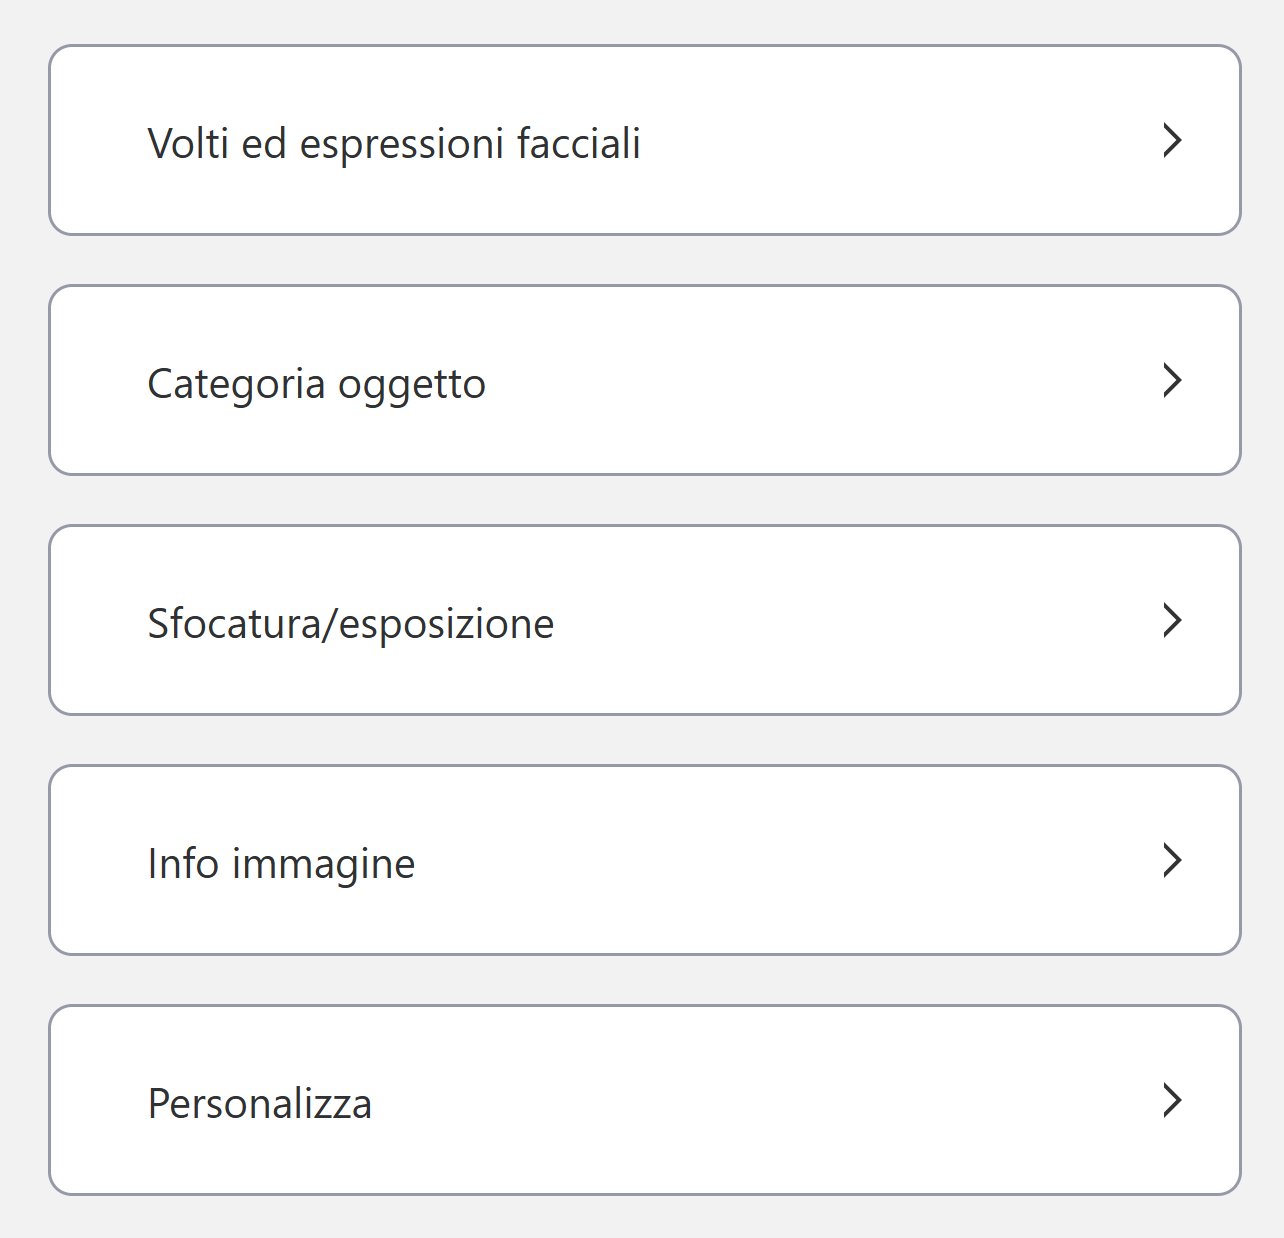Enter the blur and exposure filter row
This screenshot has width=1284, height=1238.
coord(644,620)
